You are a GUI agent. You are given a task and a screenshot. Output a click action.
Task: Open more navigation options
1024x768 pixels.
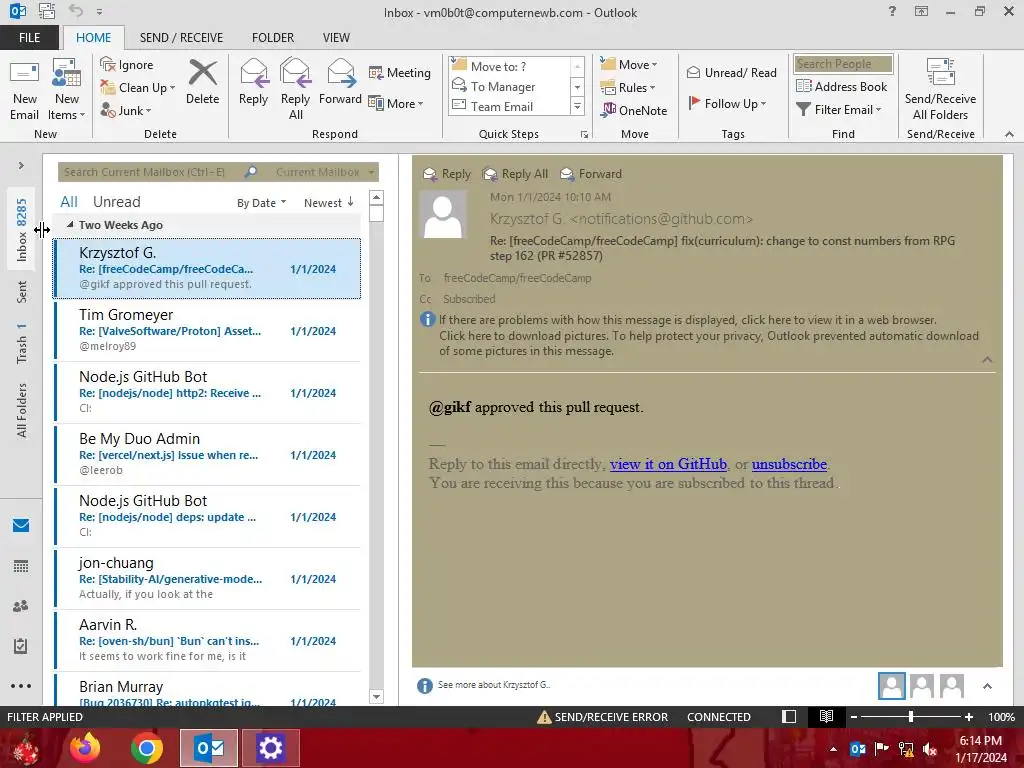tap(21, 686)
